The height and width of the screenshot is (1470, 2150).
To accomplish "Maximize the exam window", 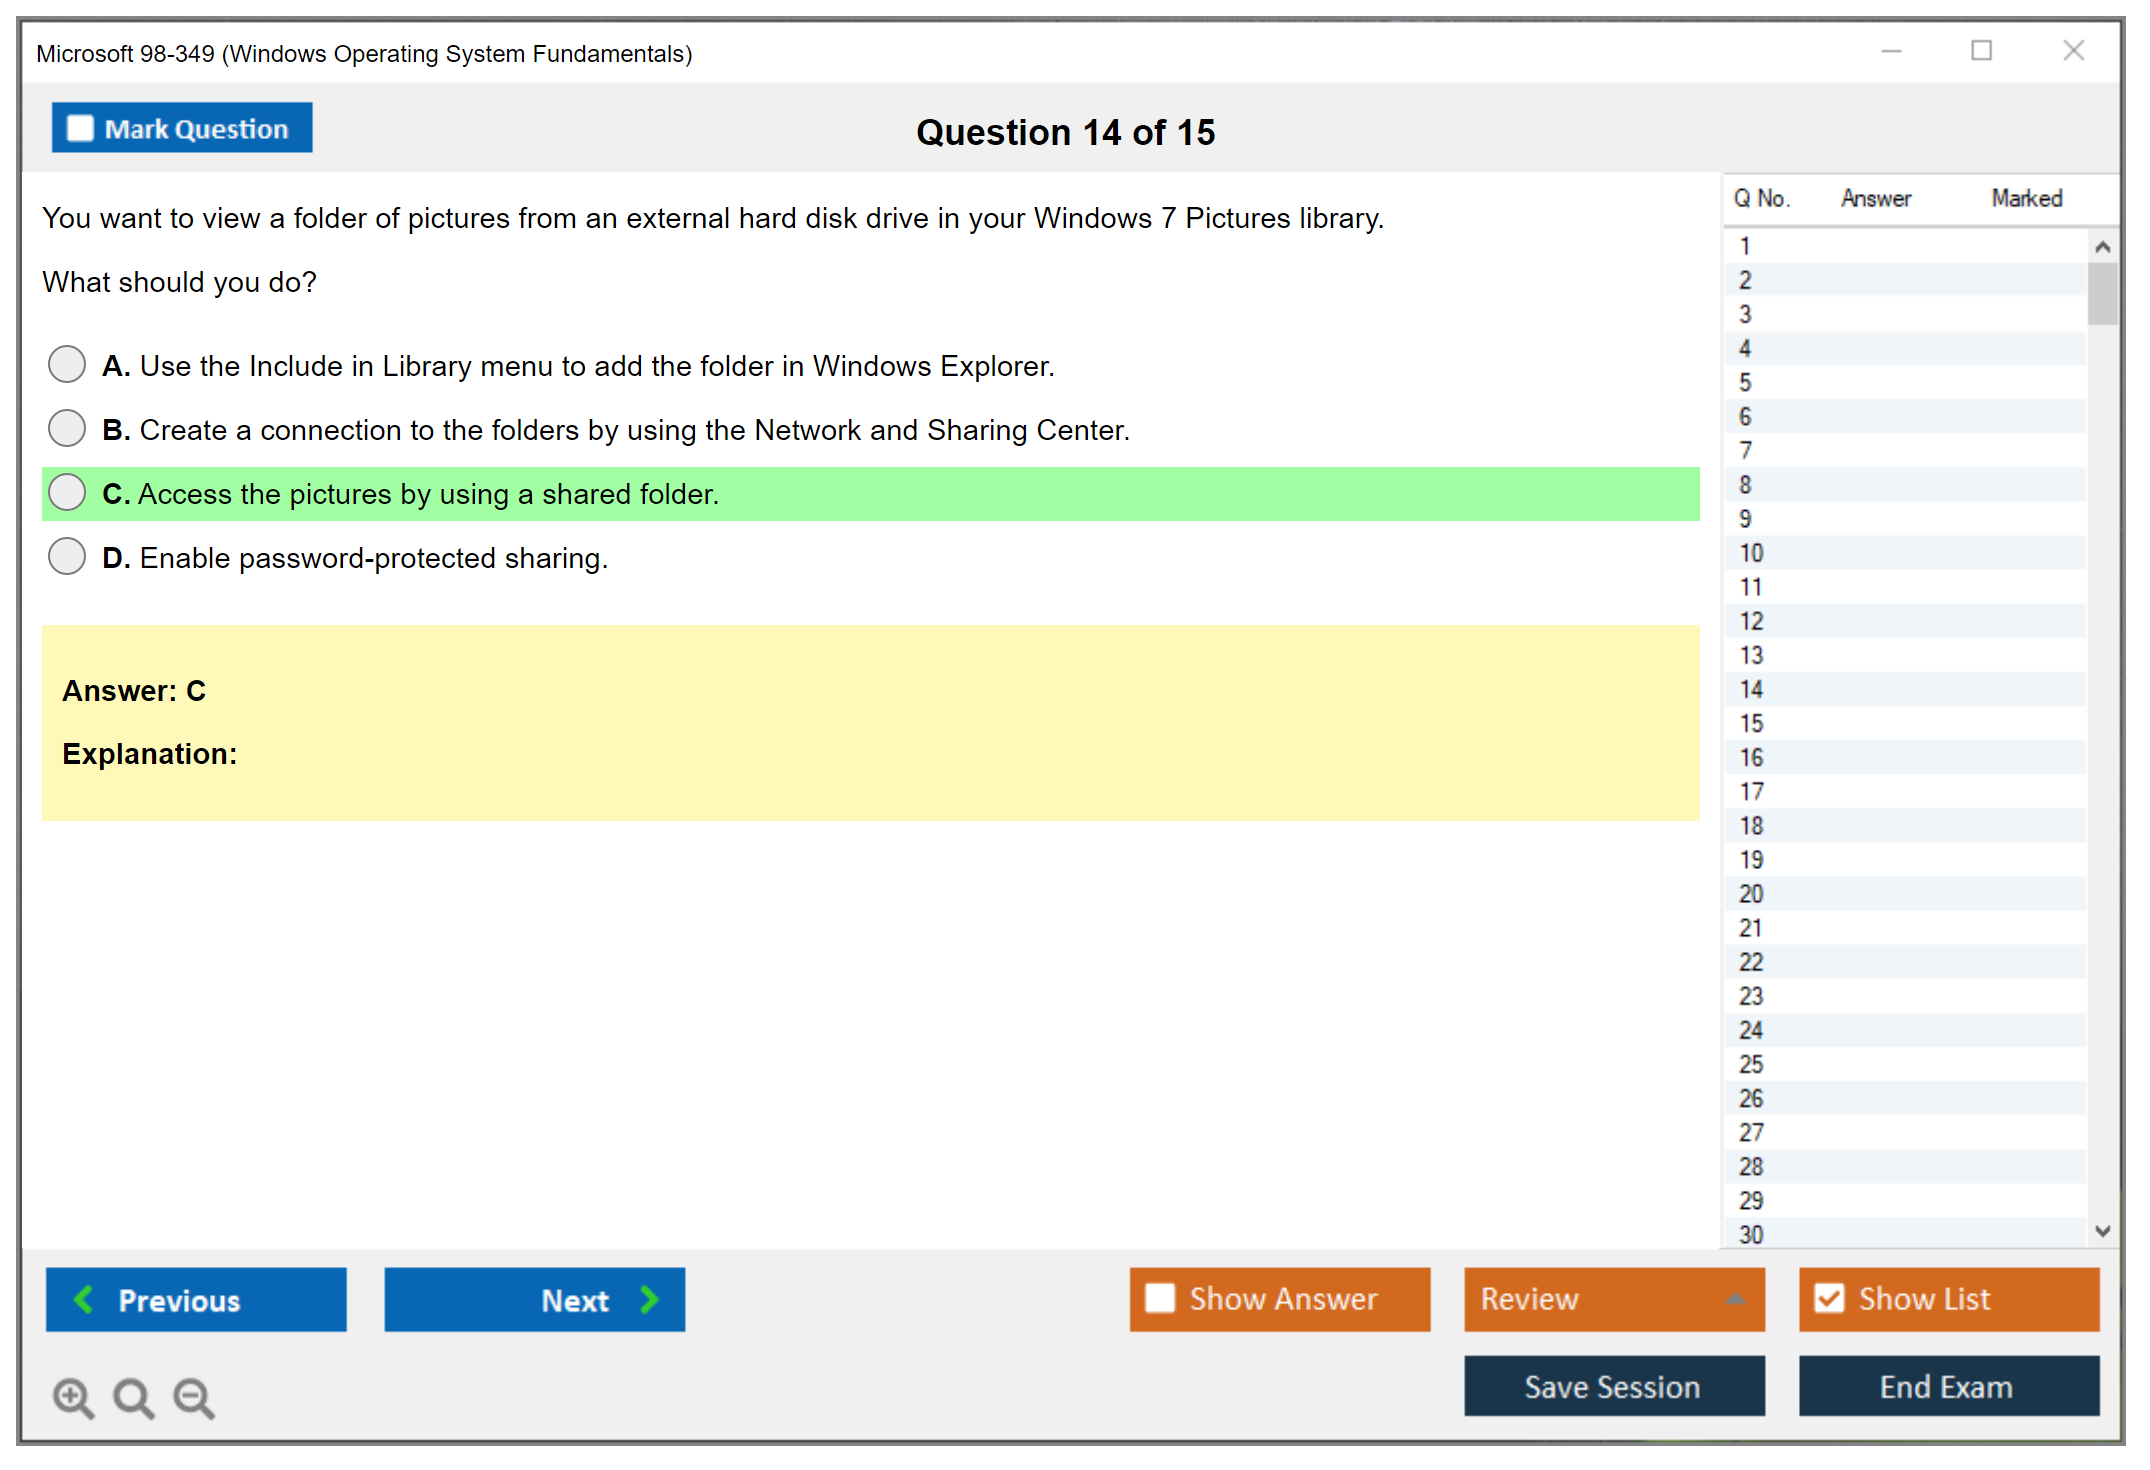I will point(1981,51).
